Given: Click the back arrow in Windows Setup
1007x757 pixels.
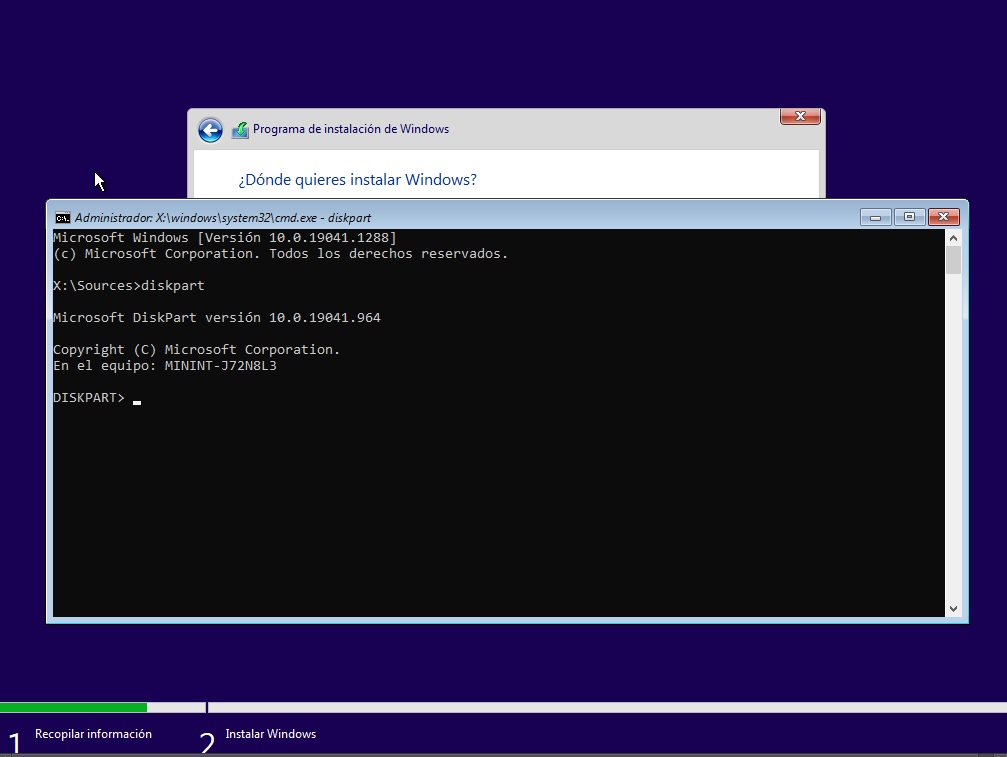Looking at the screenshot, I should coord(210,130).
